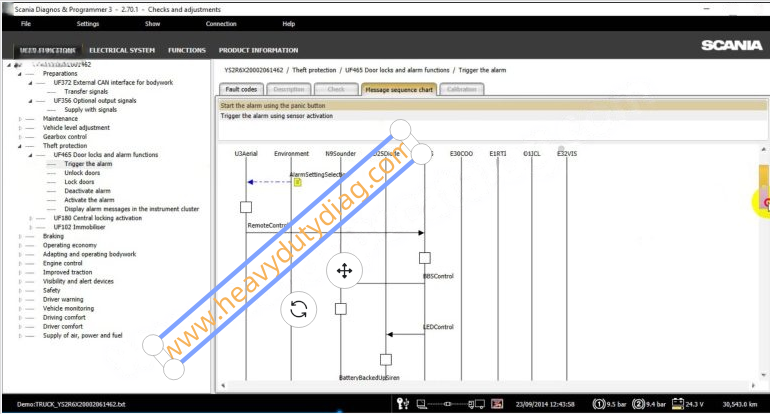770x414 pixels.
Task: Expand the Vehicle level adjustment node
Action: pos(20,128)
